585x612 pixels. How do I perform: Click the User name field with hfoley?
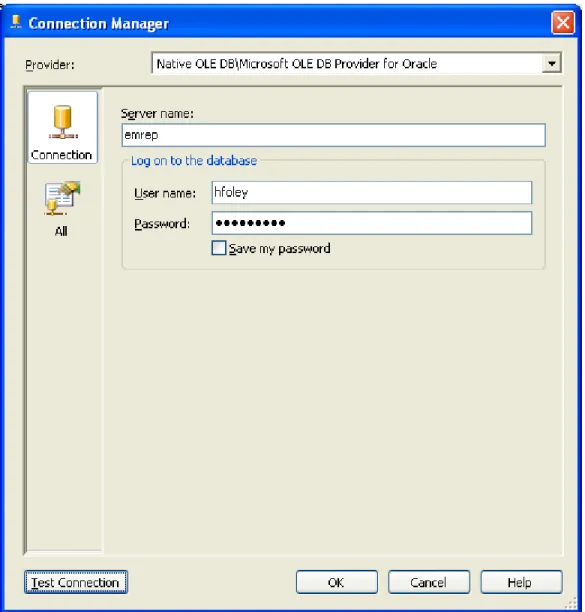click(x=372, y=192)
